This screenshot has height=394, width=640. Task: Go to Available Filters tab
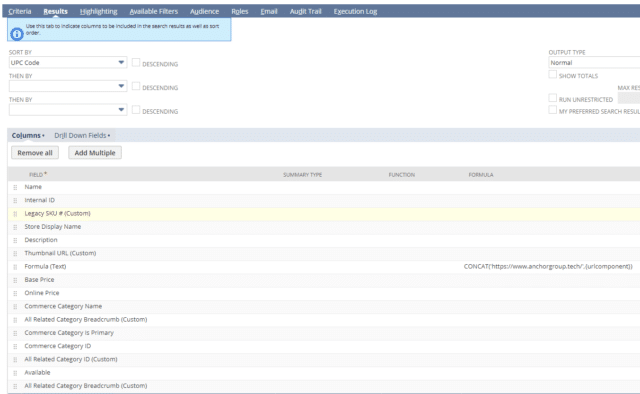pyautogui.click(x=153, y=11)
